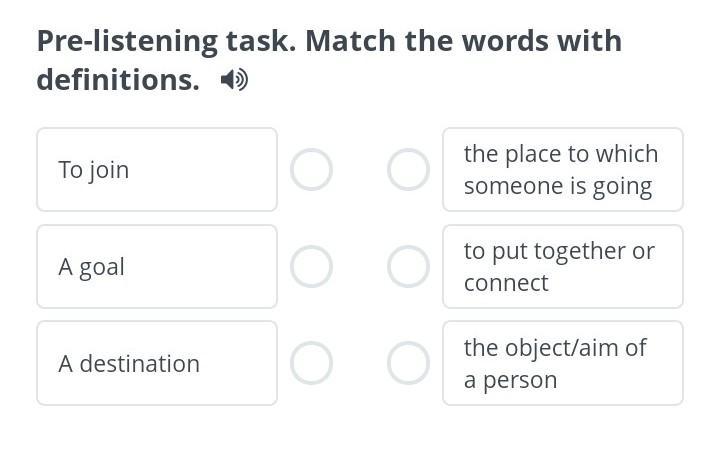Click the words 'a person' in the definition

[x=510, y=380]
